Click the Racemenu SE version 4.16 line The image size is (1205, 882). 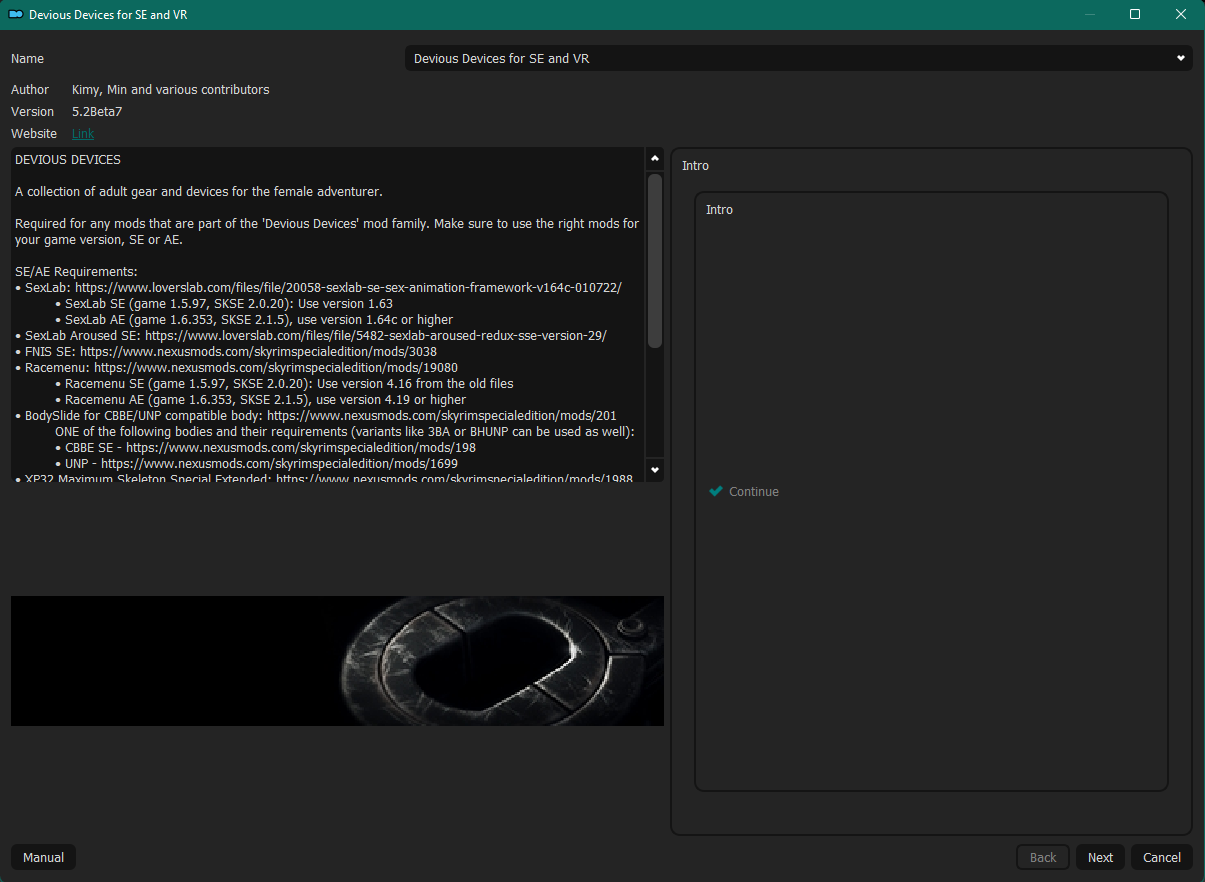click(284, 384)
